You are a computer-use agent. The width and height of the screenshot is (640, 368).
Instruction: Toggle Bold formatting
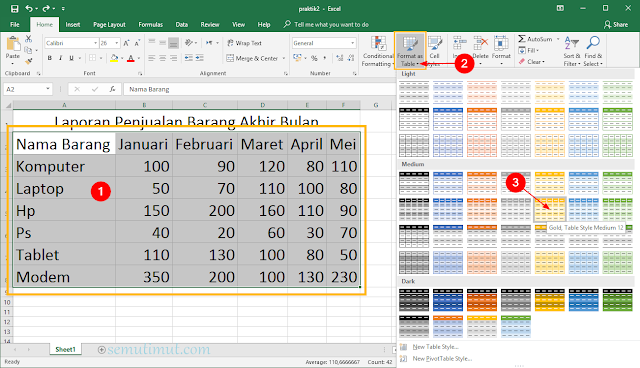pos(49,58)
